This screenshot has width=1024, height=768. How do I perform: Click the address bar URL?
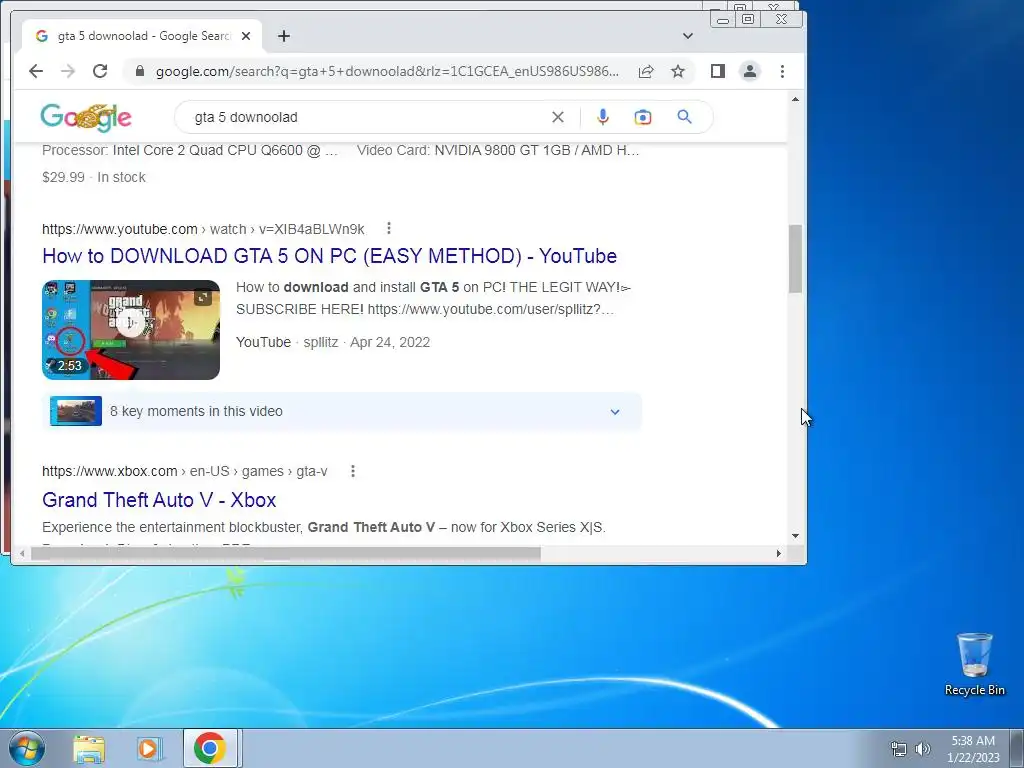click(x=387, y=71)
